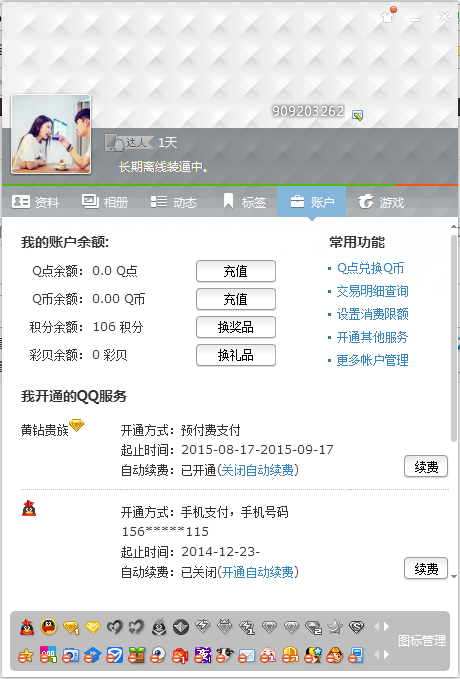Viewport: 460px width, 679px height.
Task: Click the Qzone yellow star icon in the bottom row
Action: 26,655
